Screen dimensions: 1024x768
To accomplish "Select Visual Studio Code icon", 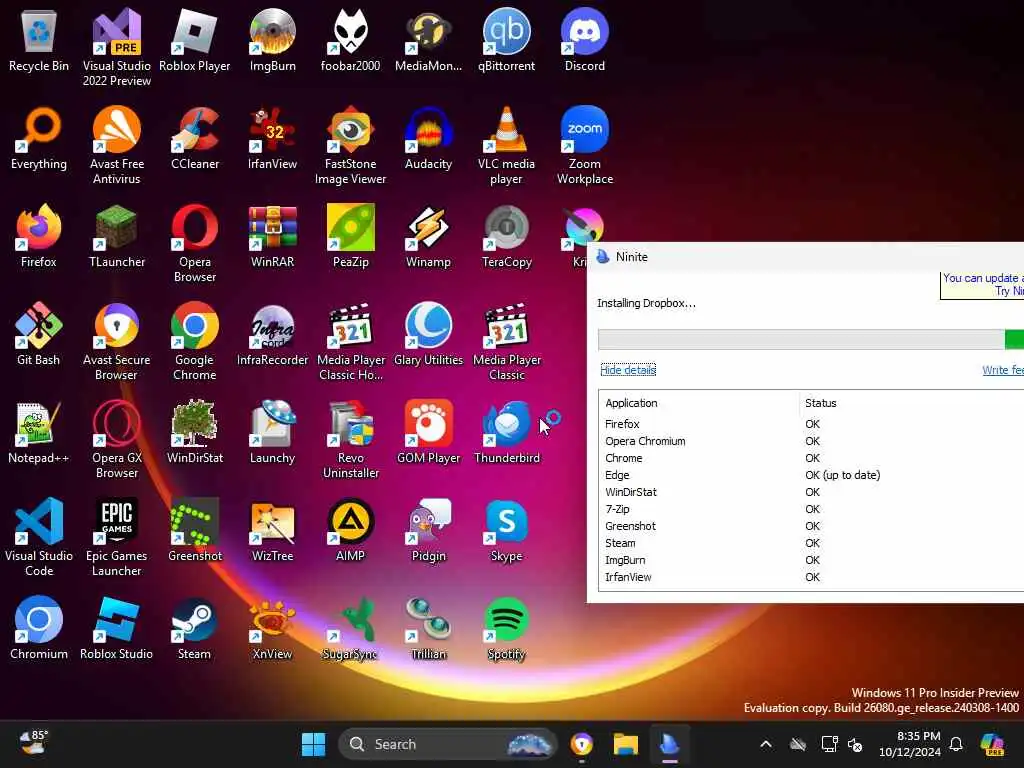I will (x=39, y=537).
